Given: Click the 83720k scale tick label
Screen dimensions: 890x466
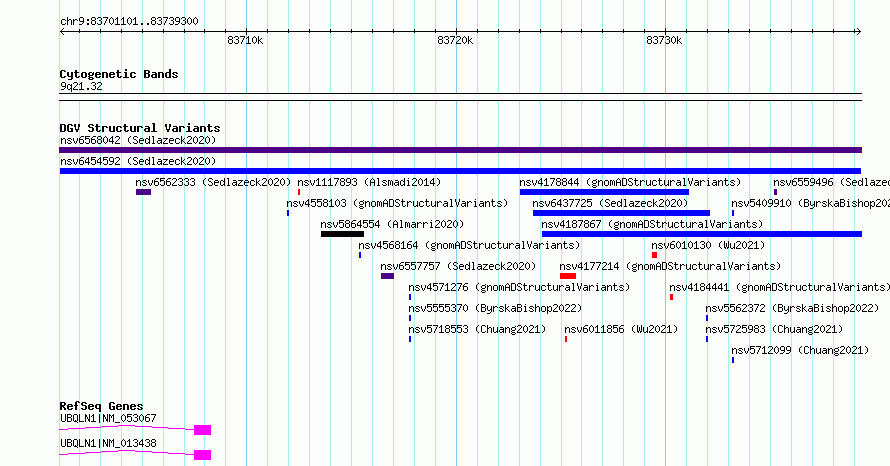Looking at the screenshot, I should click(455, 40).
